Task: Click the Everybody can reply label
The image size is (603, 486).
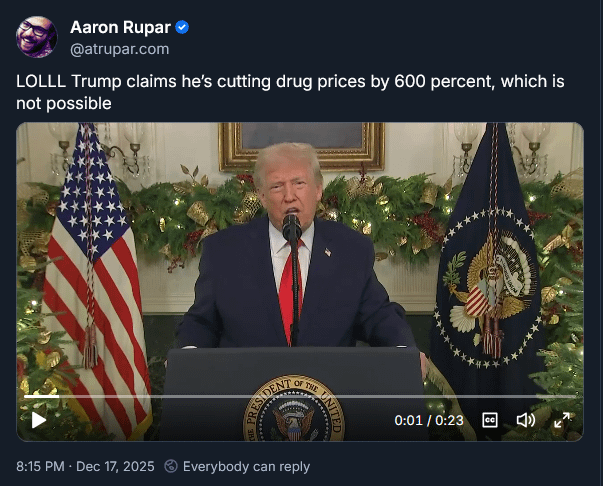Action: click(246, 466)
